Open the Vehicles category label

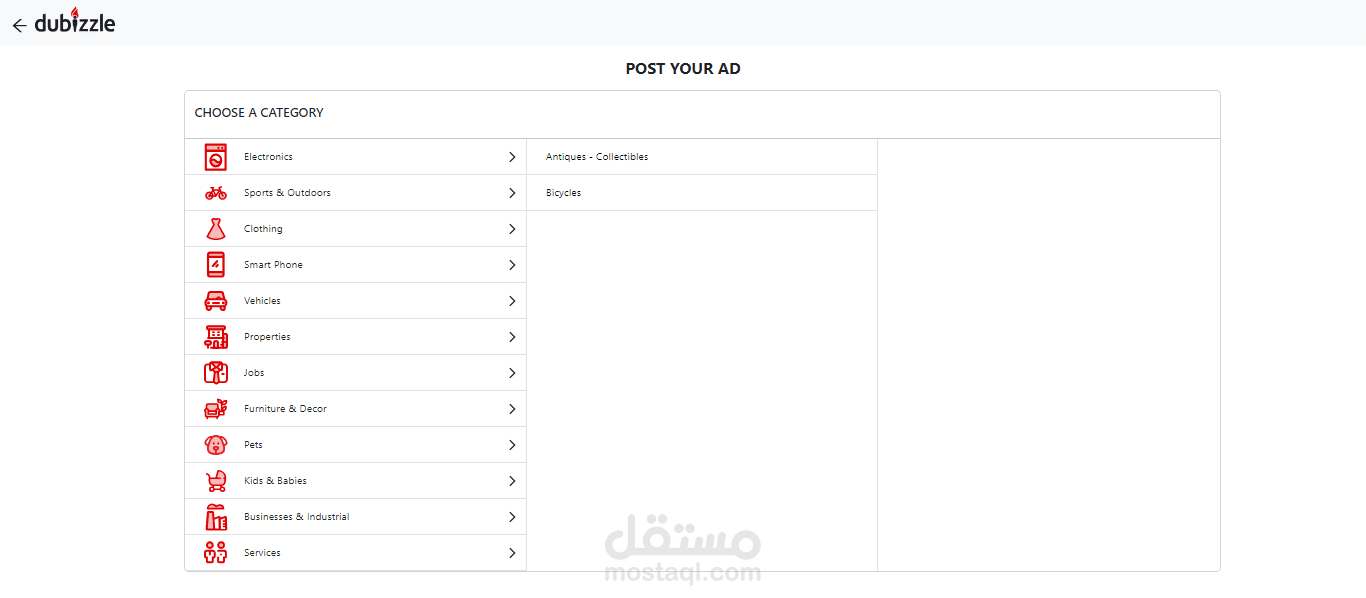262,301
